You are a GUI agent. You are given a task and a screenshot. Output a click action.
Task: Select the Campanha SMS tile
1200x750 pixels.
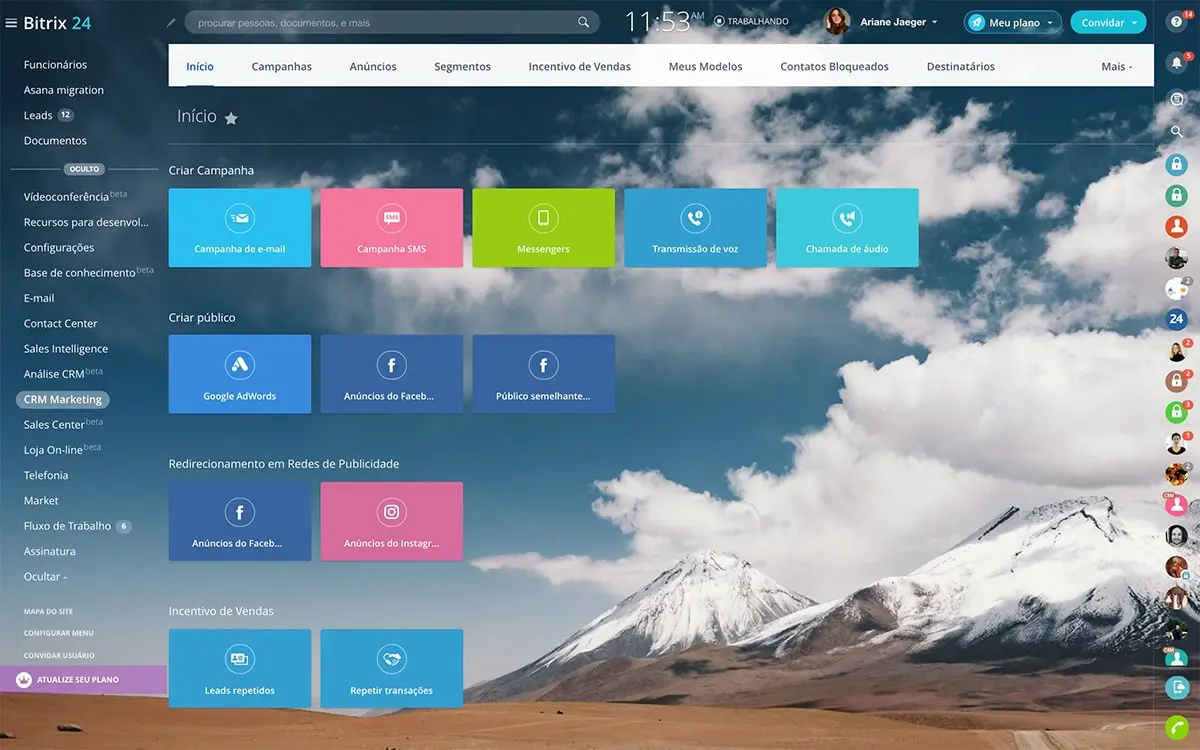coord(391,228)
